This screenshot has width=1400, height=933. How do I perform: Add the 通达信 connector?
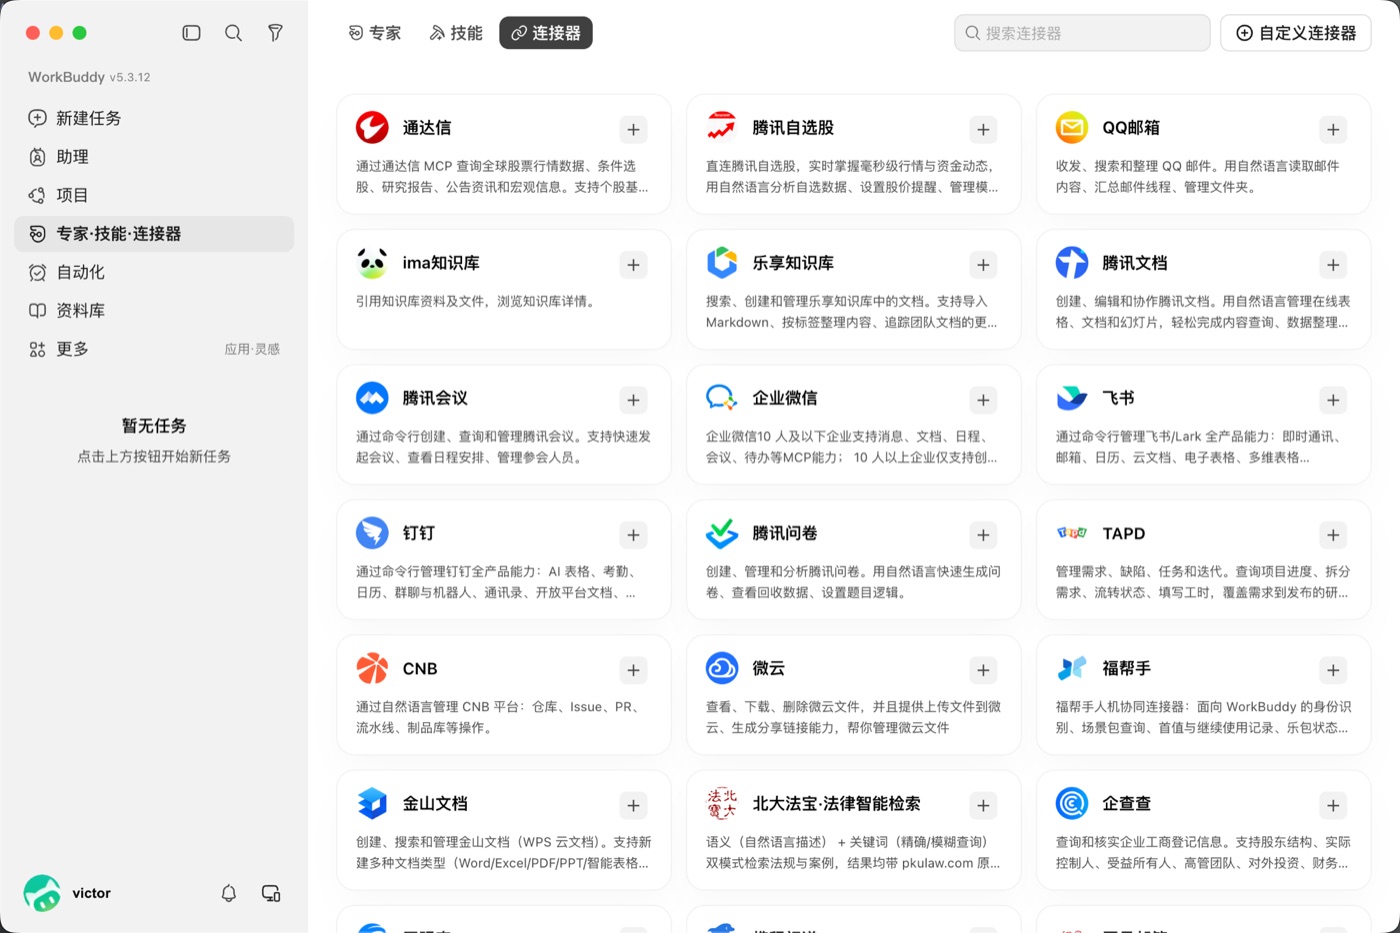633,129
